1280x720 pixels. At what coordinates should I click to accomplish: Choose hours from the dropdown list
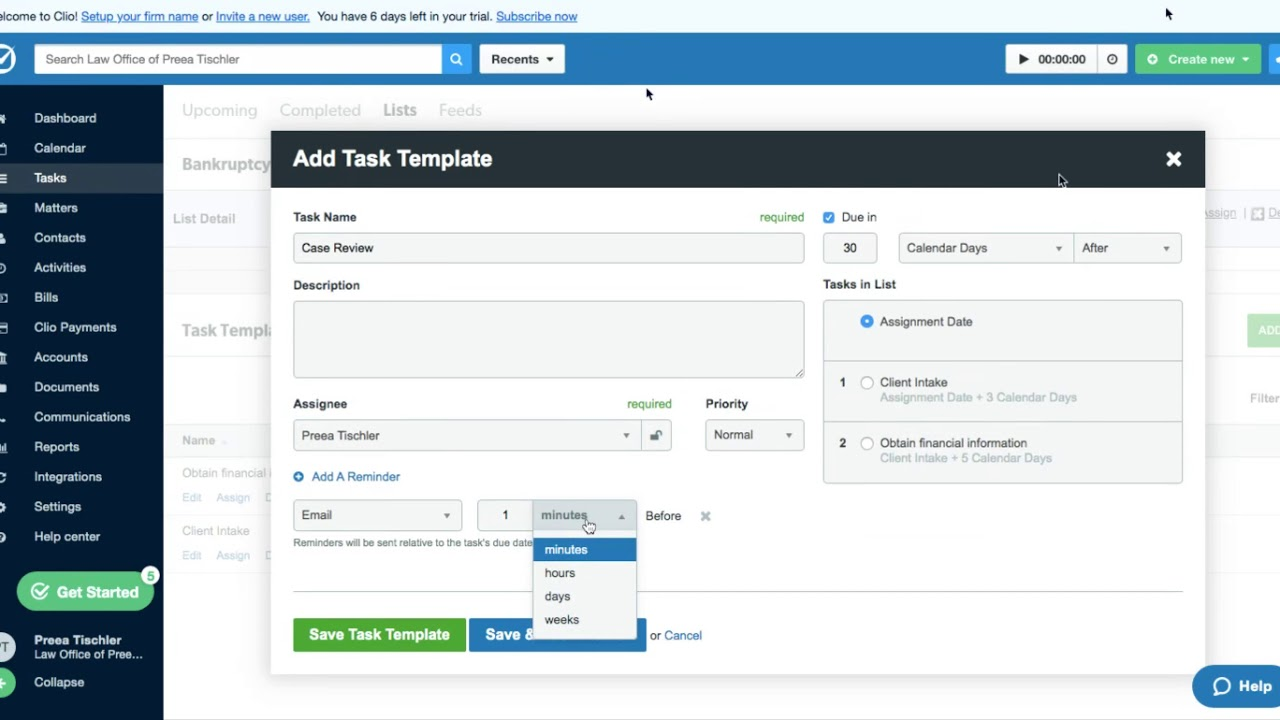tap(585, 573)
